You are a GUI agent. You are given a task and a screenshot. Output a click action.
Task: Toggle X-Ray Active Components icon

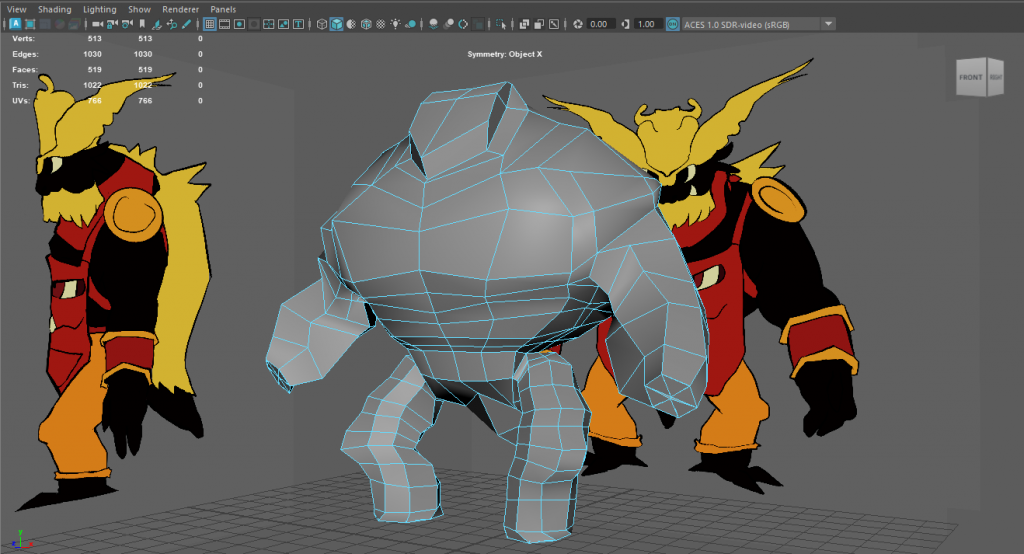pos(539,24)
